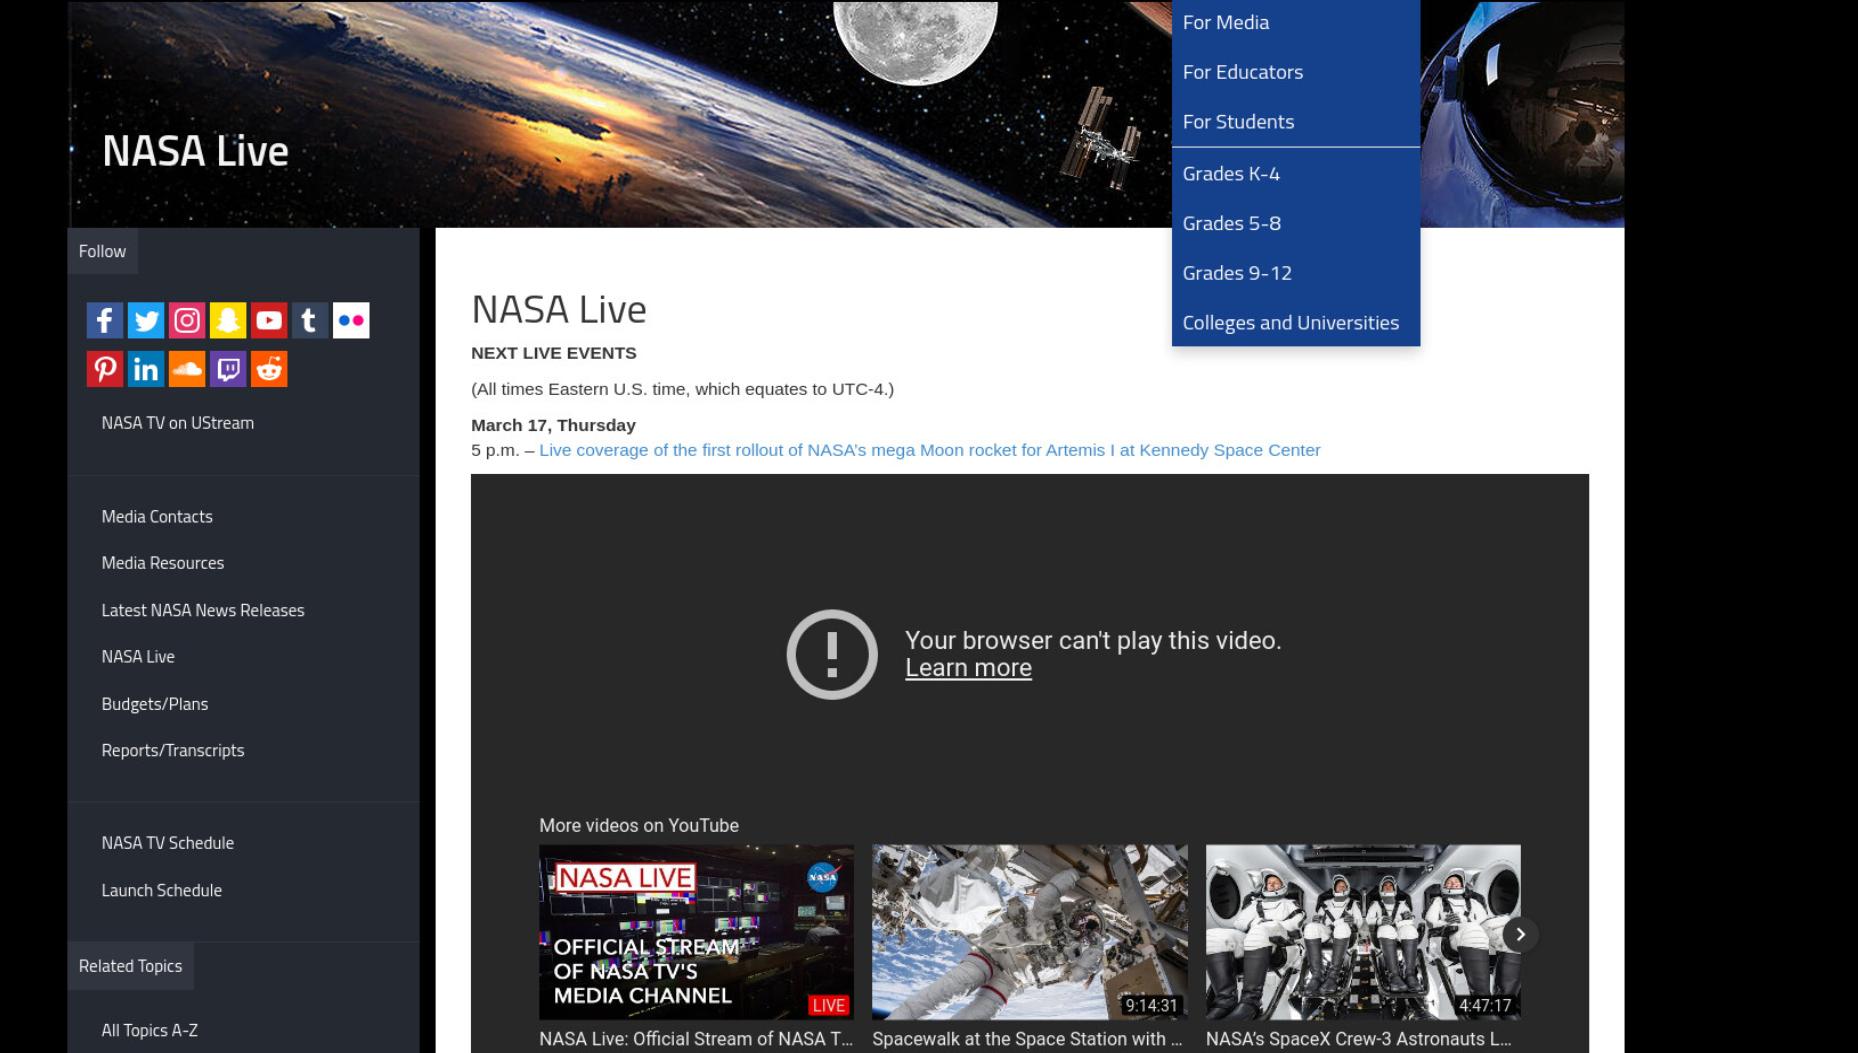This screenshot has width=1858, height=1053.
Task: Open Reports/Transcripts sidebar link
Action: 173,750
